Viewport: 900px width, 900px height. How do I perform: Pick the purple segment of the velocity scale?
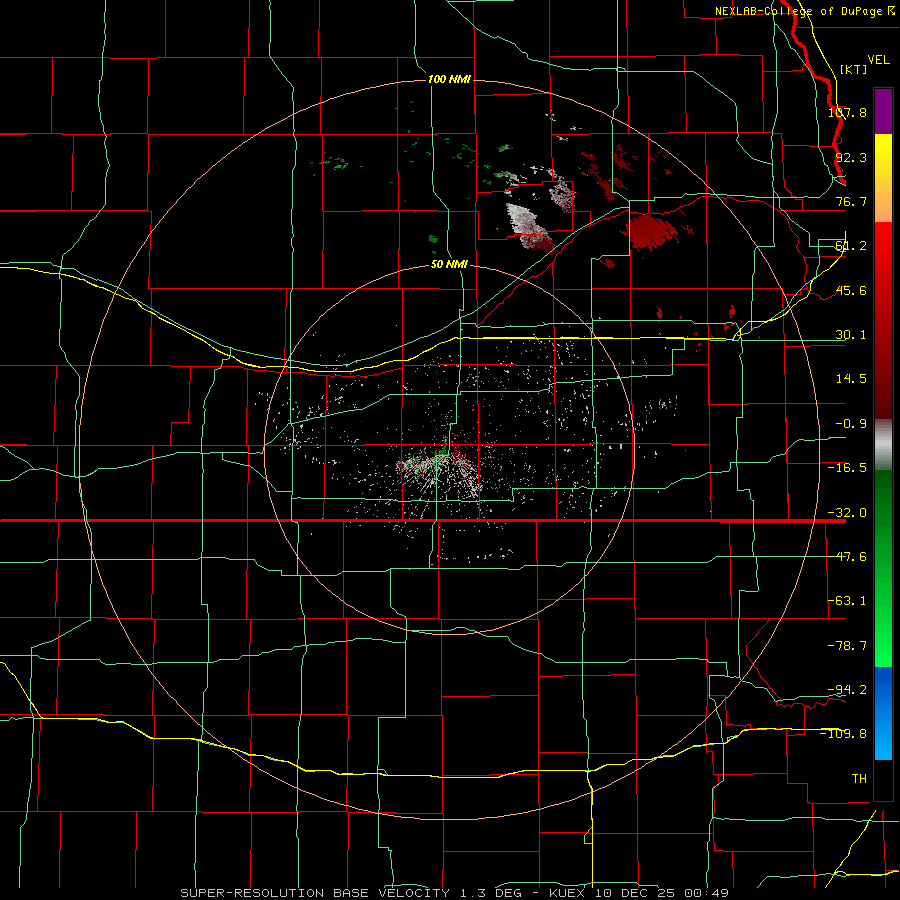click(x=883, y=111)
